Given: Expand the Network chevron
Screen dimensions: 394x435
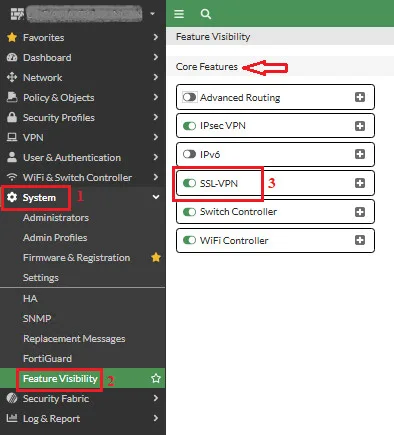Looking at the screenshot, I should (x=156, y=77).
